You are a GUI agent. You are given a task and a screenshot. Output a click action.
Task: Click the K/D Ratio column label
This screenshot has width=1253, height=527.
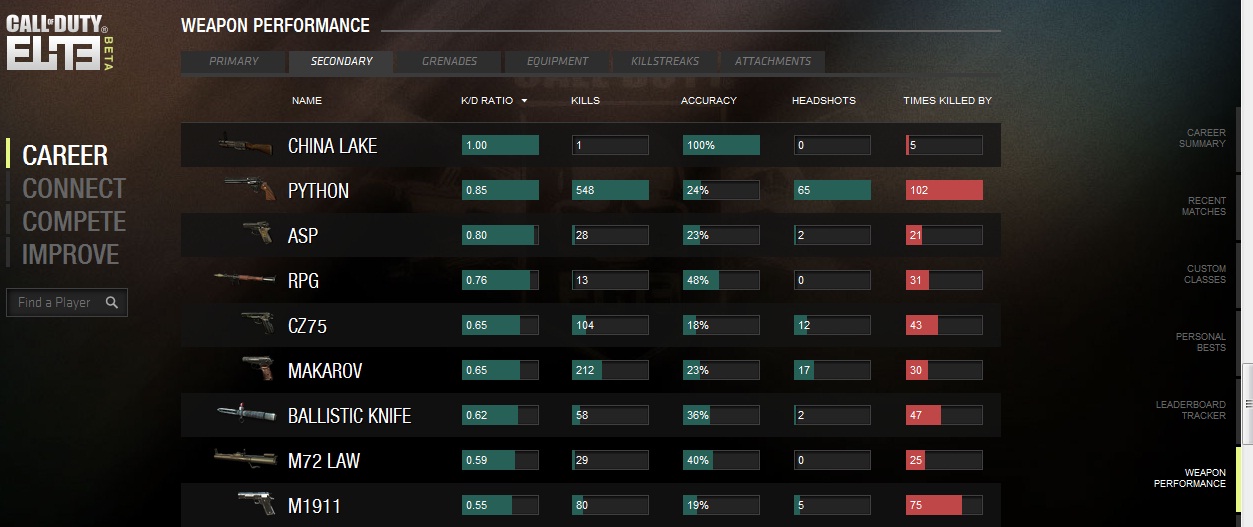coord(486,101)
